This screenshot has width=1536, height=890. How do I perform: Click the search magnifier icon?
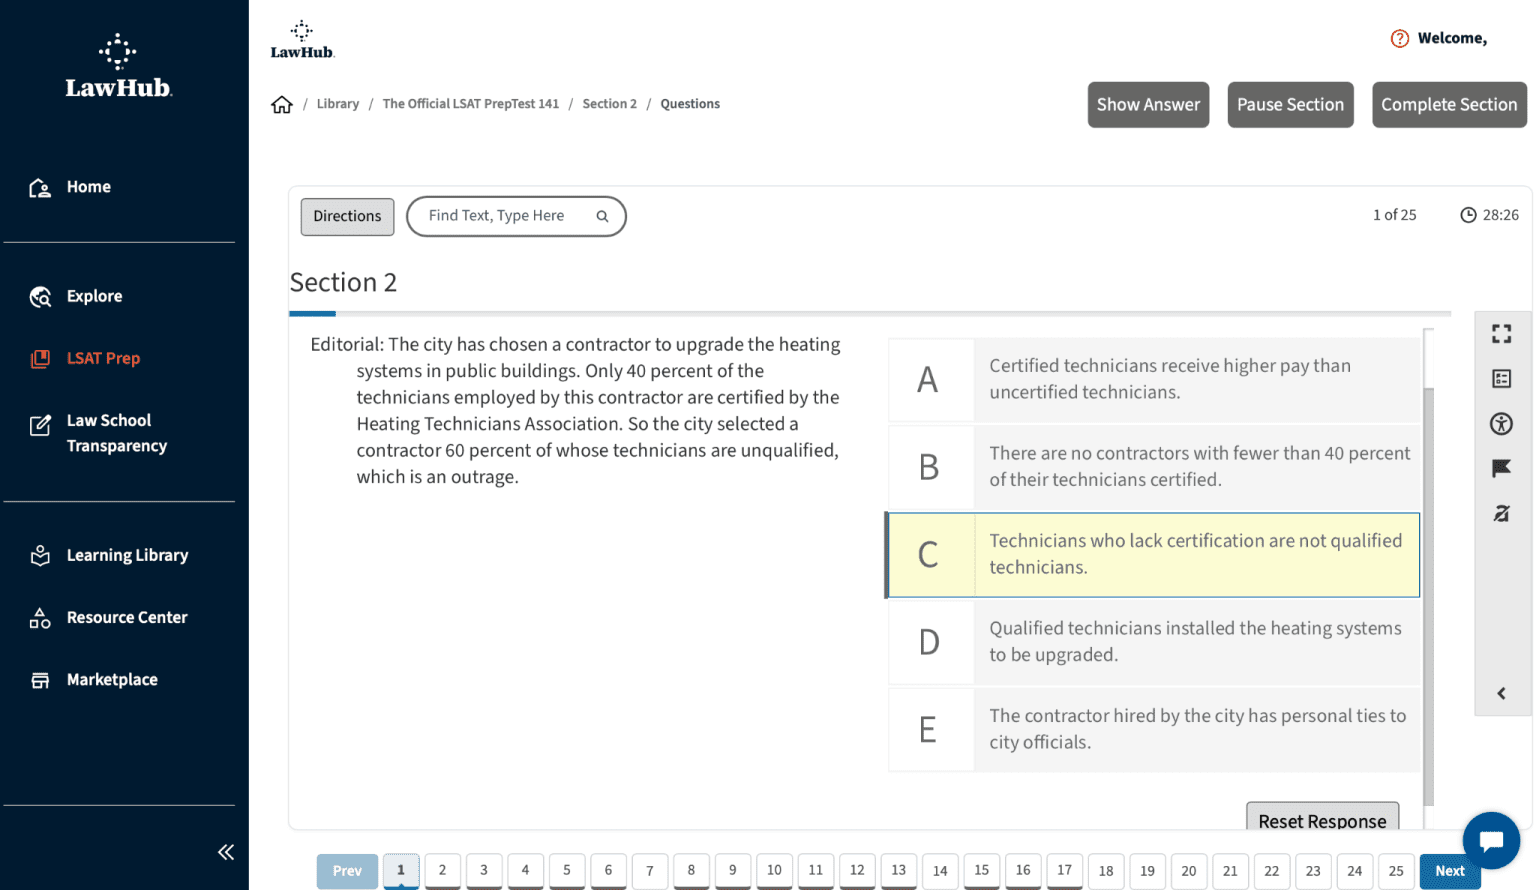[x=602, y=216]
